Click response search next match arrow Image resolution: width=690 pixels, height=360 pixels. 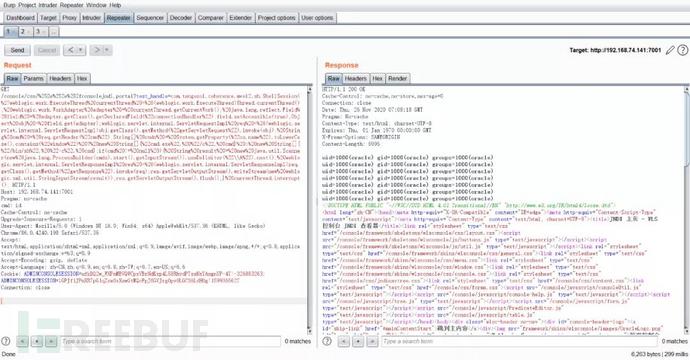click(x=372, y=341)
